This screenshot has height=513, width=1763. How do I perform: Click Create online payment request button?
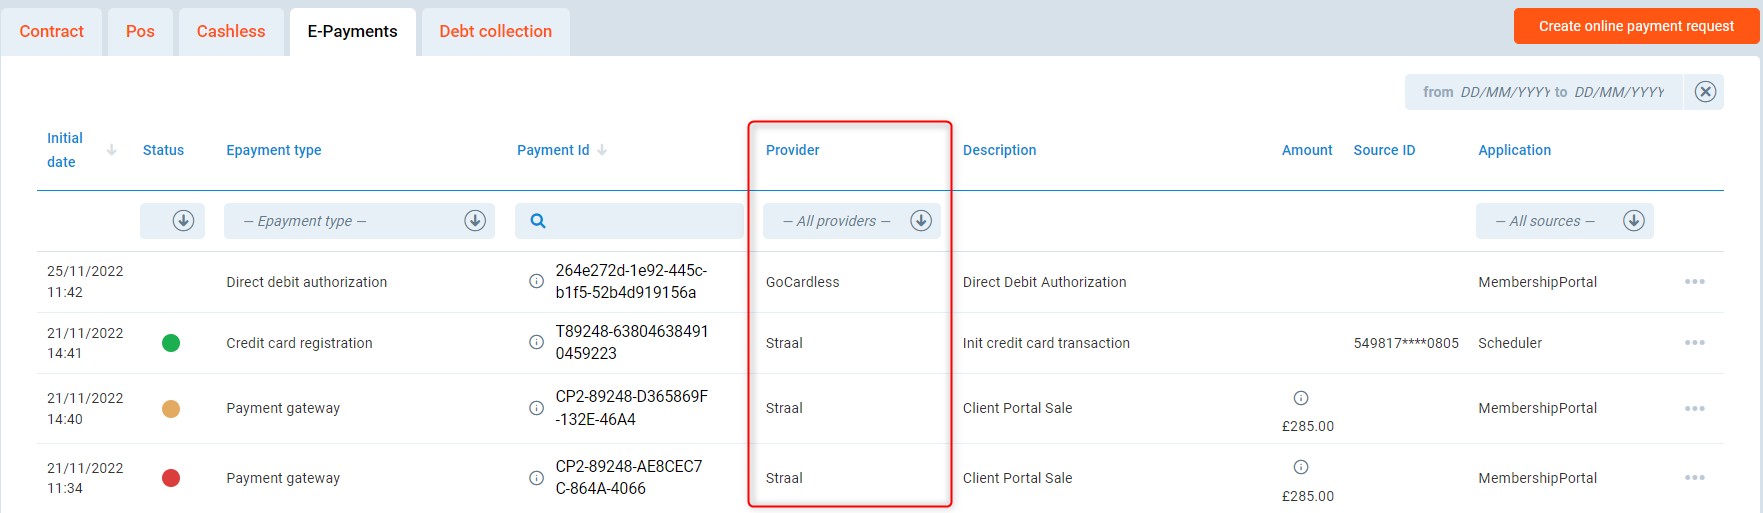point(1636,26)
